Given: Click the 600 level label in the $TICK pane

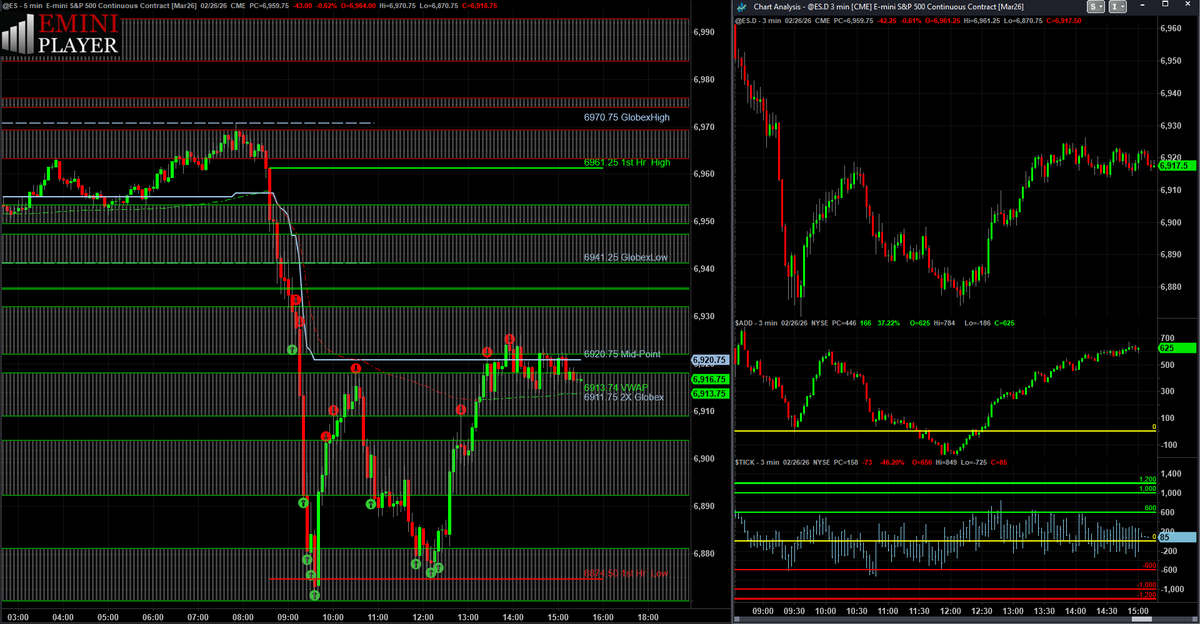Looking at the screenshot, I should tap(1150, 510).
